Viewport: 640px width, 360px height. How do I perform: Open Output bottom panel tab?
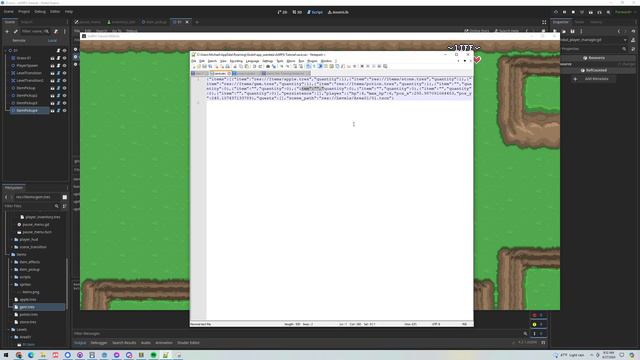click(x=80, y=343)
